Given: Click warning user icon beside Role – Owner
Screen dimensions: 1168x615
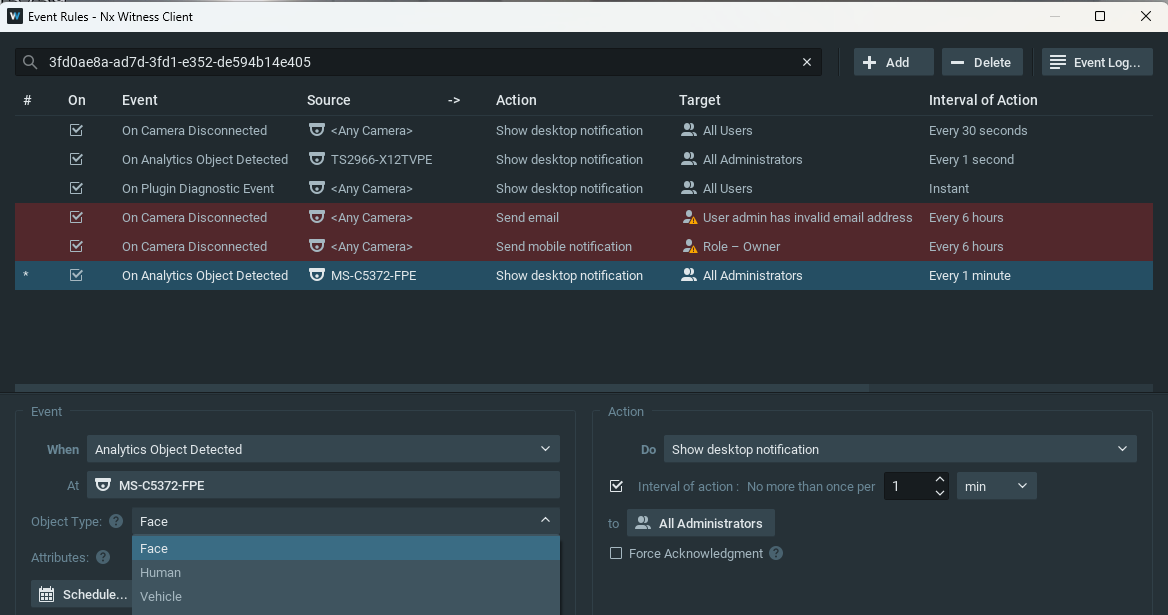Looking at the screenshot, I should coord(689,246).
